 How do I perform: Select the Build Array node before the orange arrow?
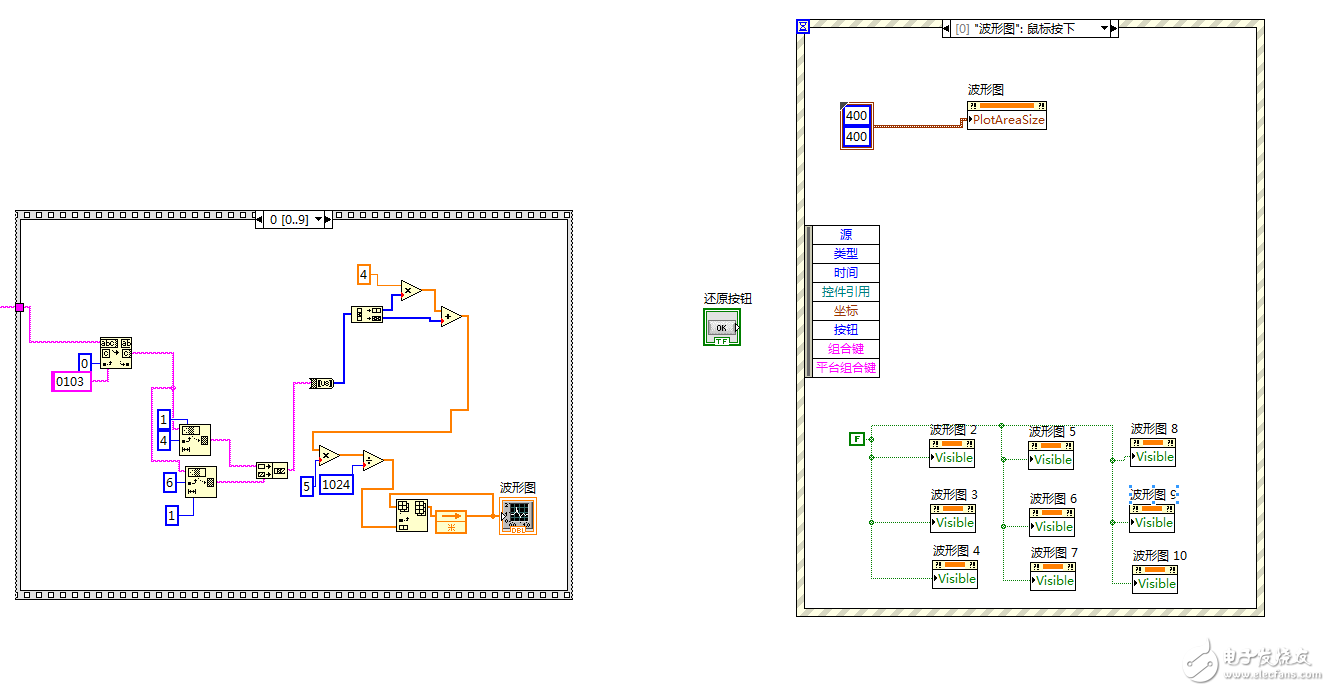[x=412, y=515]
